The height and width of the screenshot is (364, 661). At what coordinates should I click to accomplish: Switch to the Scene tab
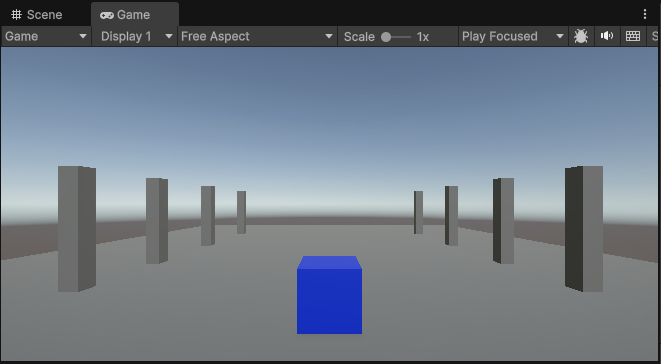(37, 15)
